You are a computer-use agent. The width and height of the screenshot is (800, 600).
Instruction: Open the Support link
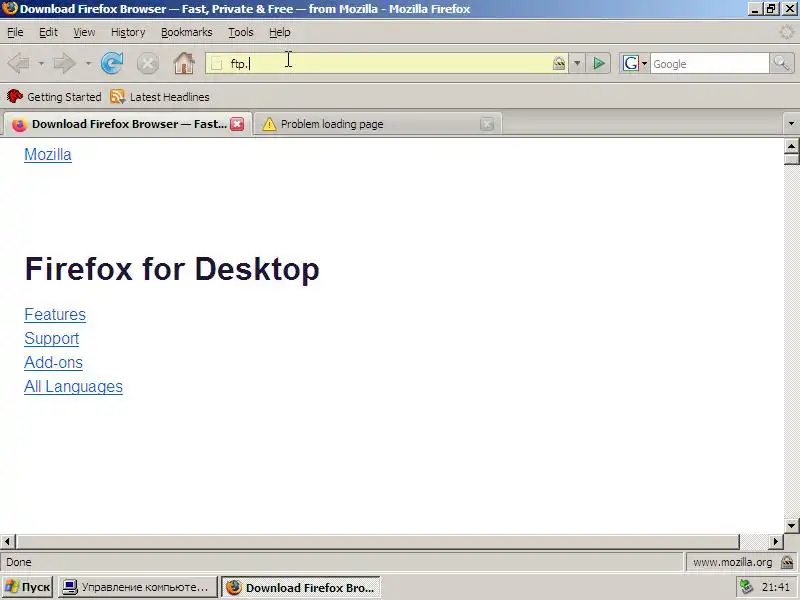[52, 338]
